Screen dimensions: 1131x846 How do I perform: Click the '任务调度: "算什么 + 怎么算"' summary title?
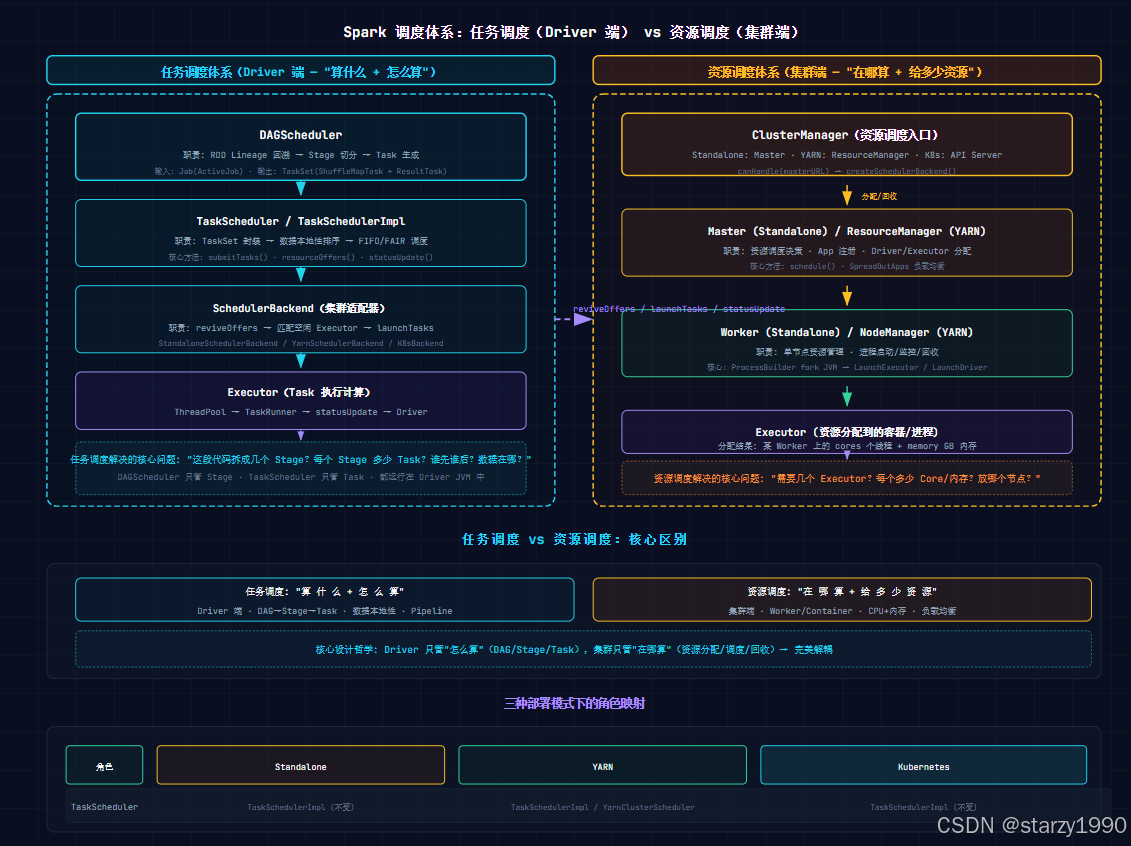tap(325, 591)
